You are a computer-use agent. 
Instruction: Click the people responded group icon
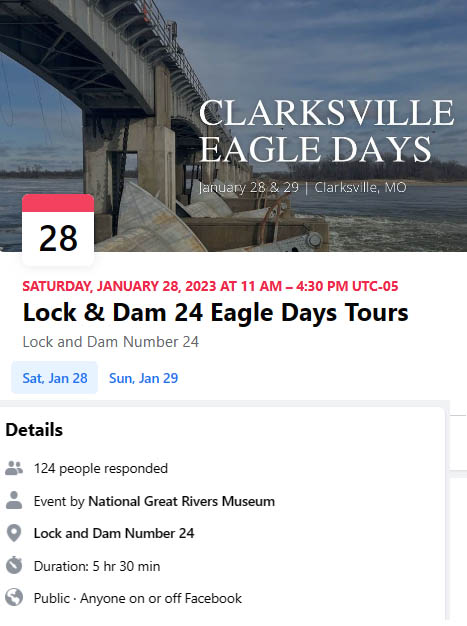tap(14, 468)
